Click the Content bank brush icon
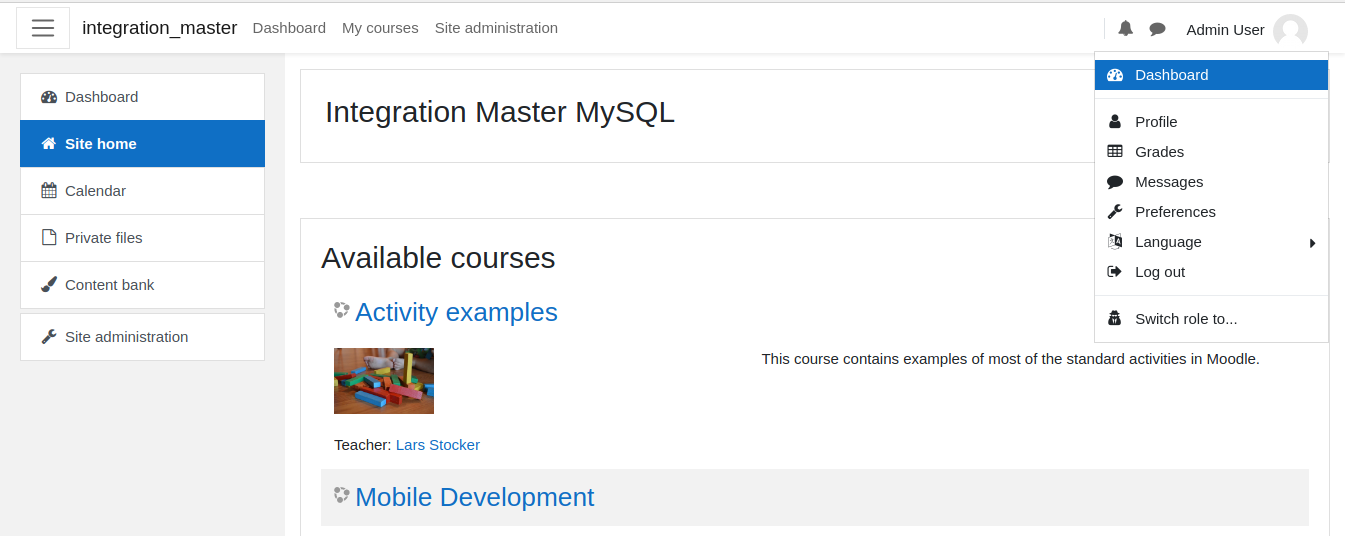The width and height of the screenshot is (1345, 536). [x=49, y=285]
